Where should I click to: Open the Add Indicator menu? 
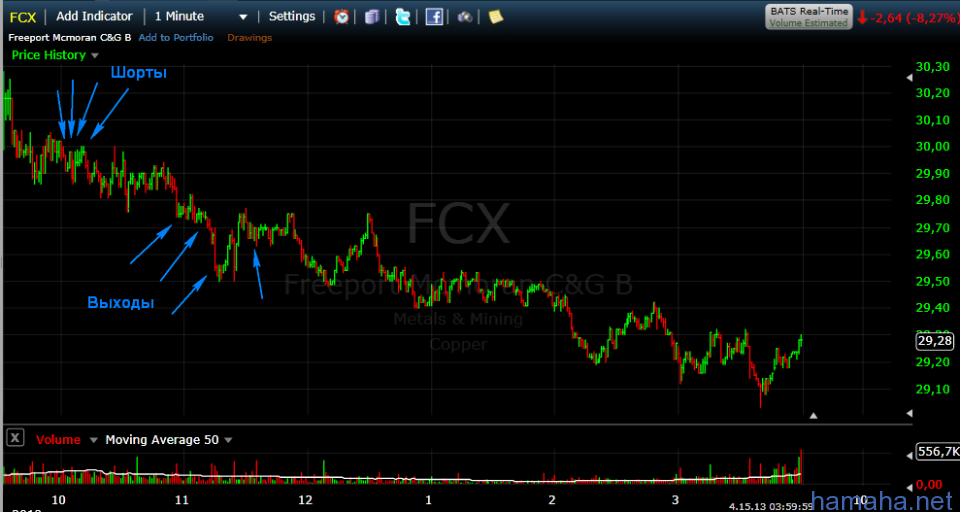coord(94,17)
